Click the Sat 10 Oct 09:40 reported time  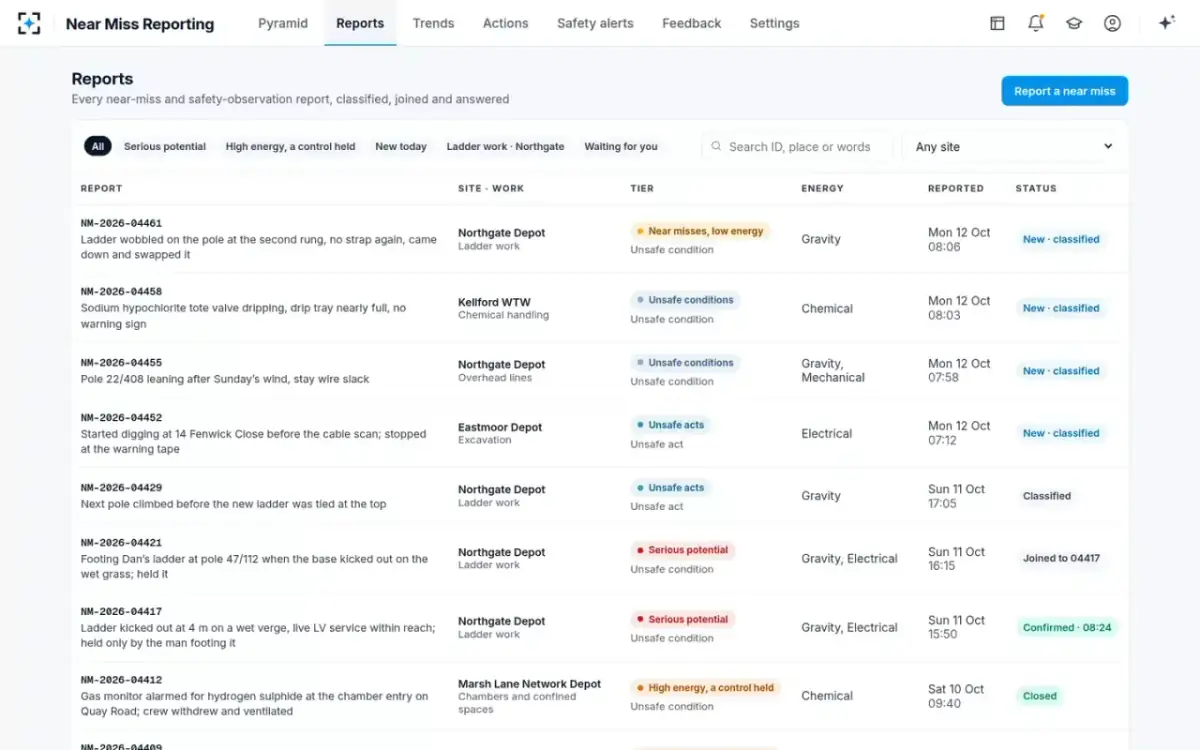[x=956, y=696]
